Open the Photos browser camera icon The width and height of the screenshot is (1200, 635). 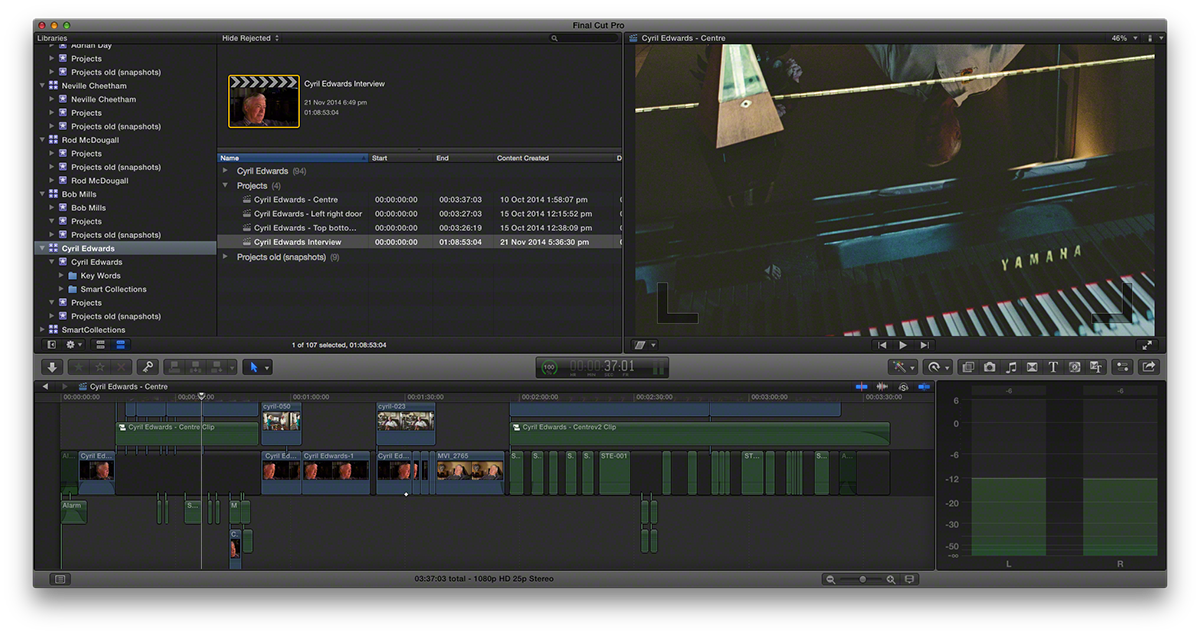coord(989,367)
